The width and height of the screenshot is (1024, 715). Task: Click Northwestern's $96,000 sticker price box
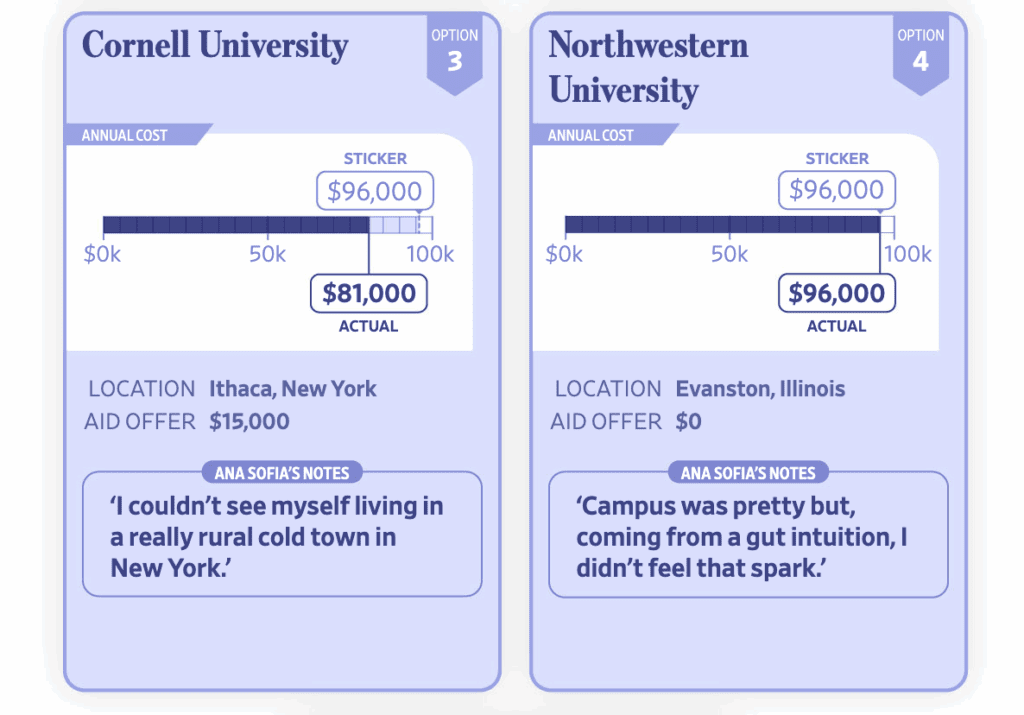[837, 190]
